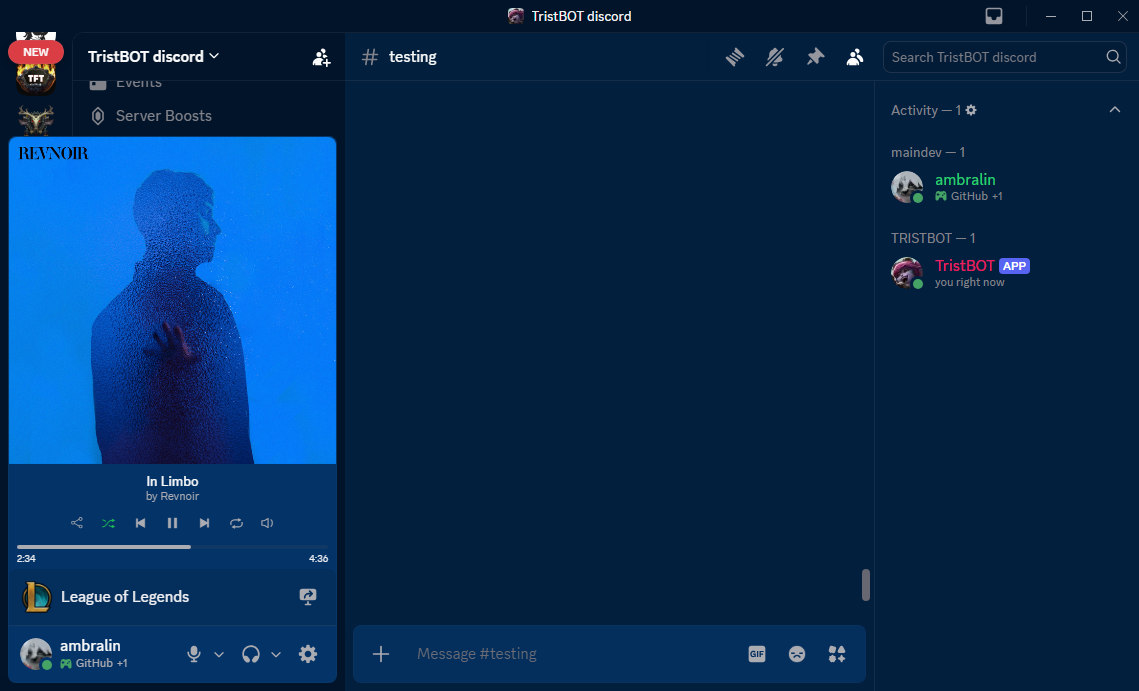Viewport: 1139px width, 691px height.
Task: Click the music player volume icon
Action: click(267, 523)
